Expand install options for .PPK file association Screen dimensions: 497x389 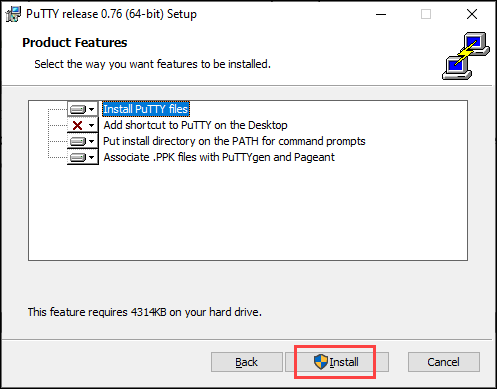tap(92, 157)
